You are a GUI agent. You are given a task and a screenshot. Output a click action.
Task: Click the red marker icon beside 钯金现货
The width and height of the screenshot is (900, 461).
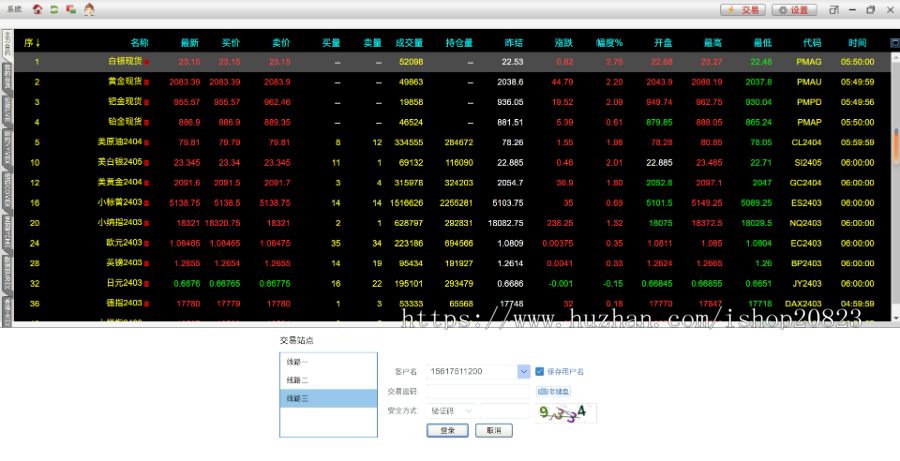(x=146, y=102)
